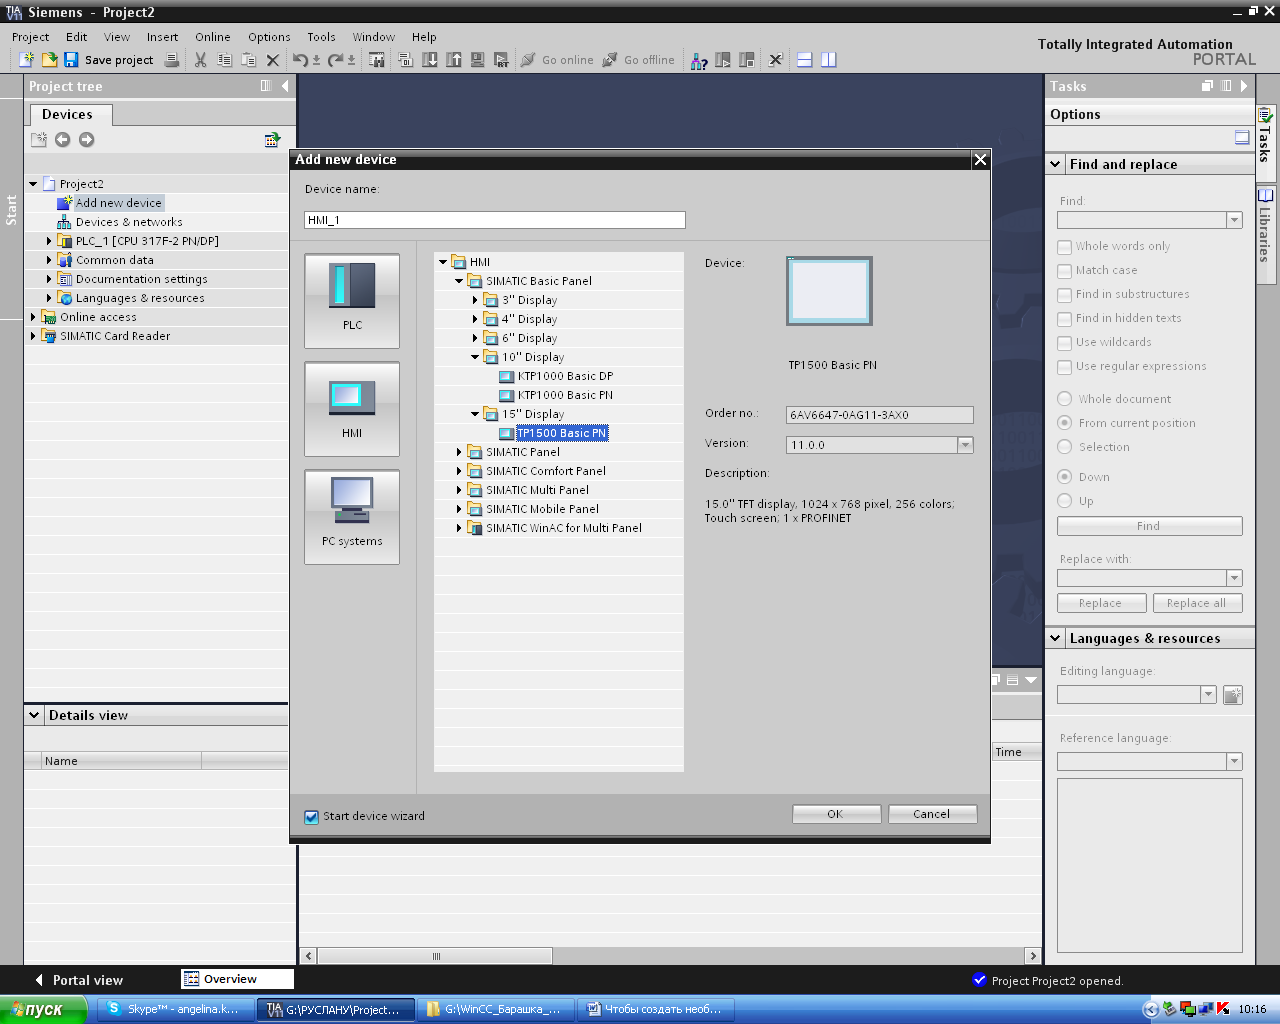Collapse the Project tree panel arrow
1280x1024 pixels.
tap(285, 86)
